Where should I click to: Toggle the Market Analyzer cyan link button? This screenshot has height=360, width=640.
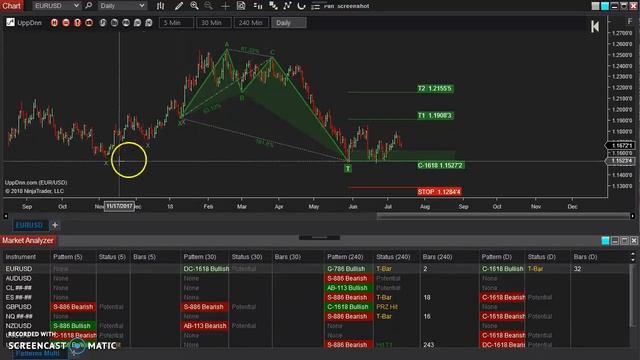[x=606, y=241]
